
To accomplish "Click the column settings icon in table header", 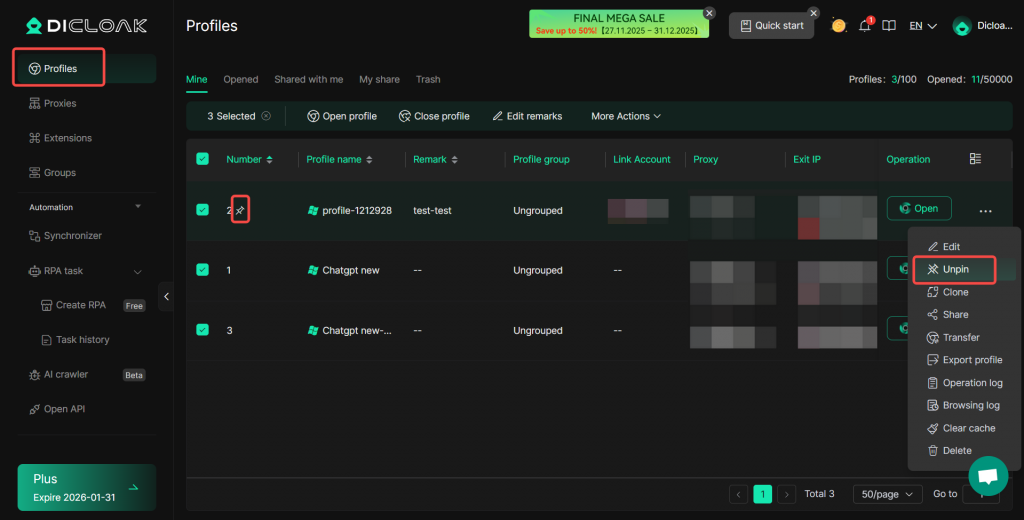I will click(x=976, y=159).
